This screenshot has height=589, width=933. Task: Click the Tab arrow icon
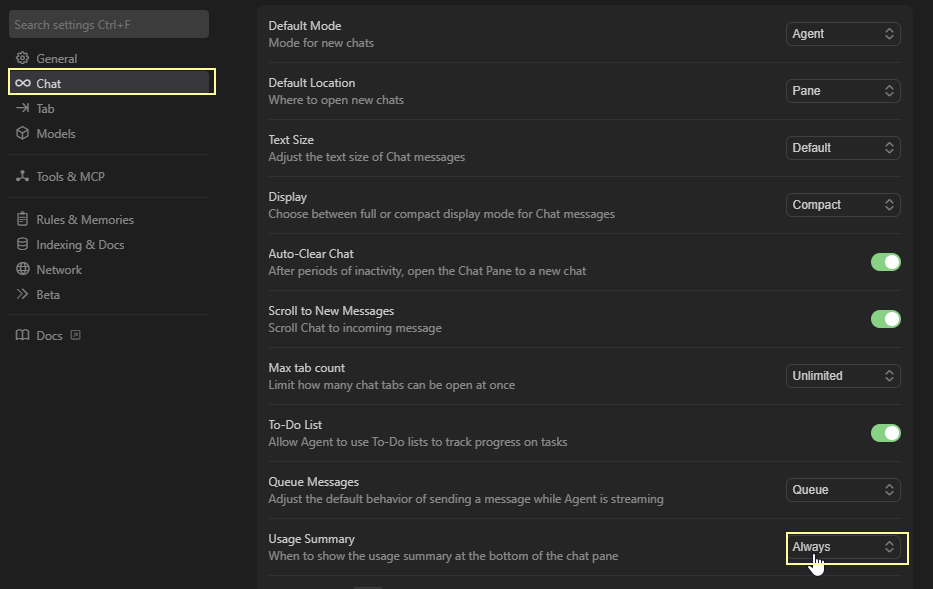tap(23, 108)
